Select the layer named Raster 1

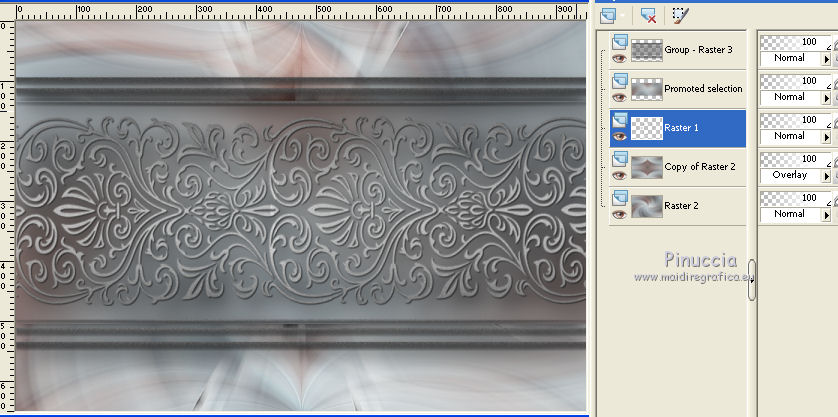(681, 128)
